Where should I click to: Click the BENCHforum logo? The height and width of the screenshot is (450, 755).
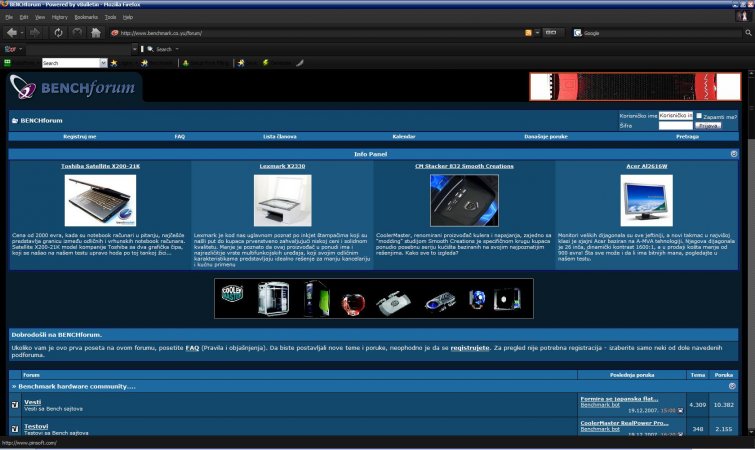pos(72,87)
